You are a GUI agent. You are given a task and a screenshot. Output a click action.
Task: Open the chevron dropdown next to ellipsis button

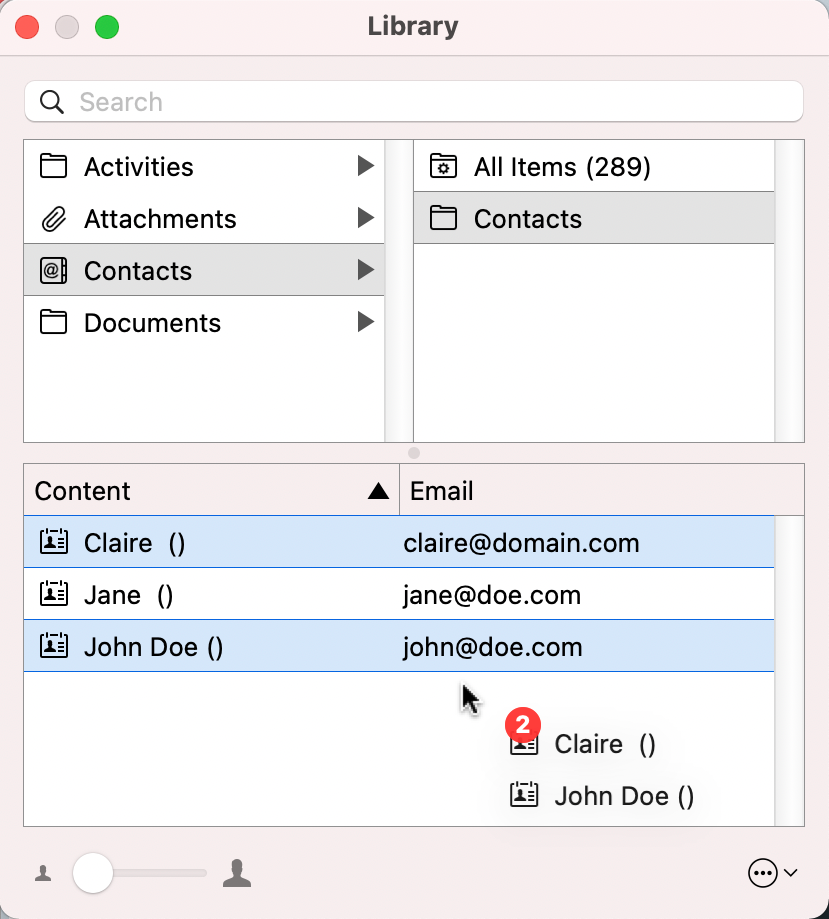pyautogui.click(x=790, y=872)
